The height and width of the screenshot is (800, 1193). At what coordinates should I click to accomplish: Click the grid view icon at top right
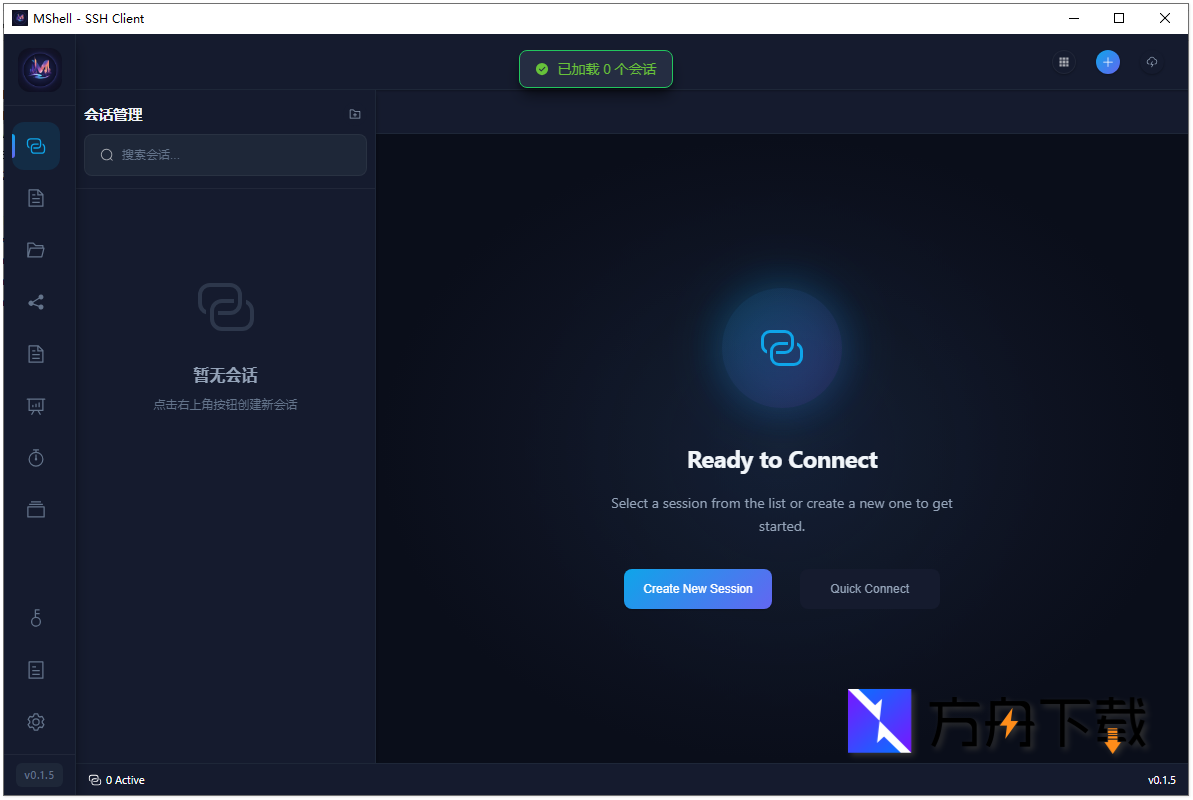tap(1064, 62)
